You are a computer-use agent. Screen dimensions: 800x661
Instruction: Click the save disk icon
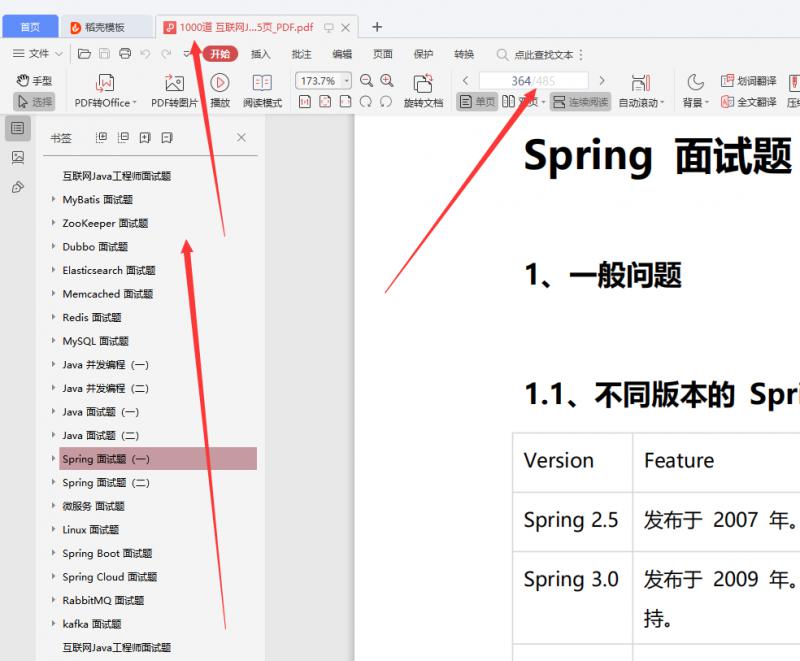click(x=105, y=54)
